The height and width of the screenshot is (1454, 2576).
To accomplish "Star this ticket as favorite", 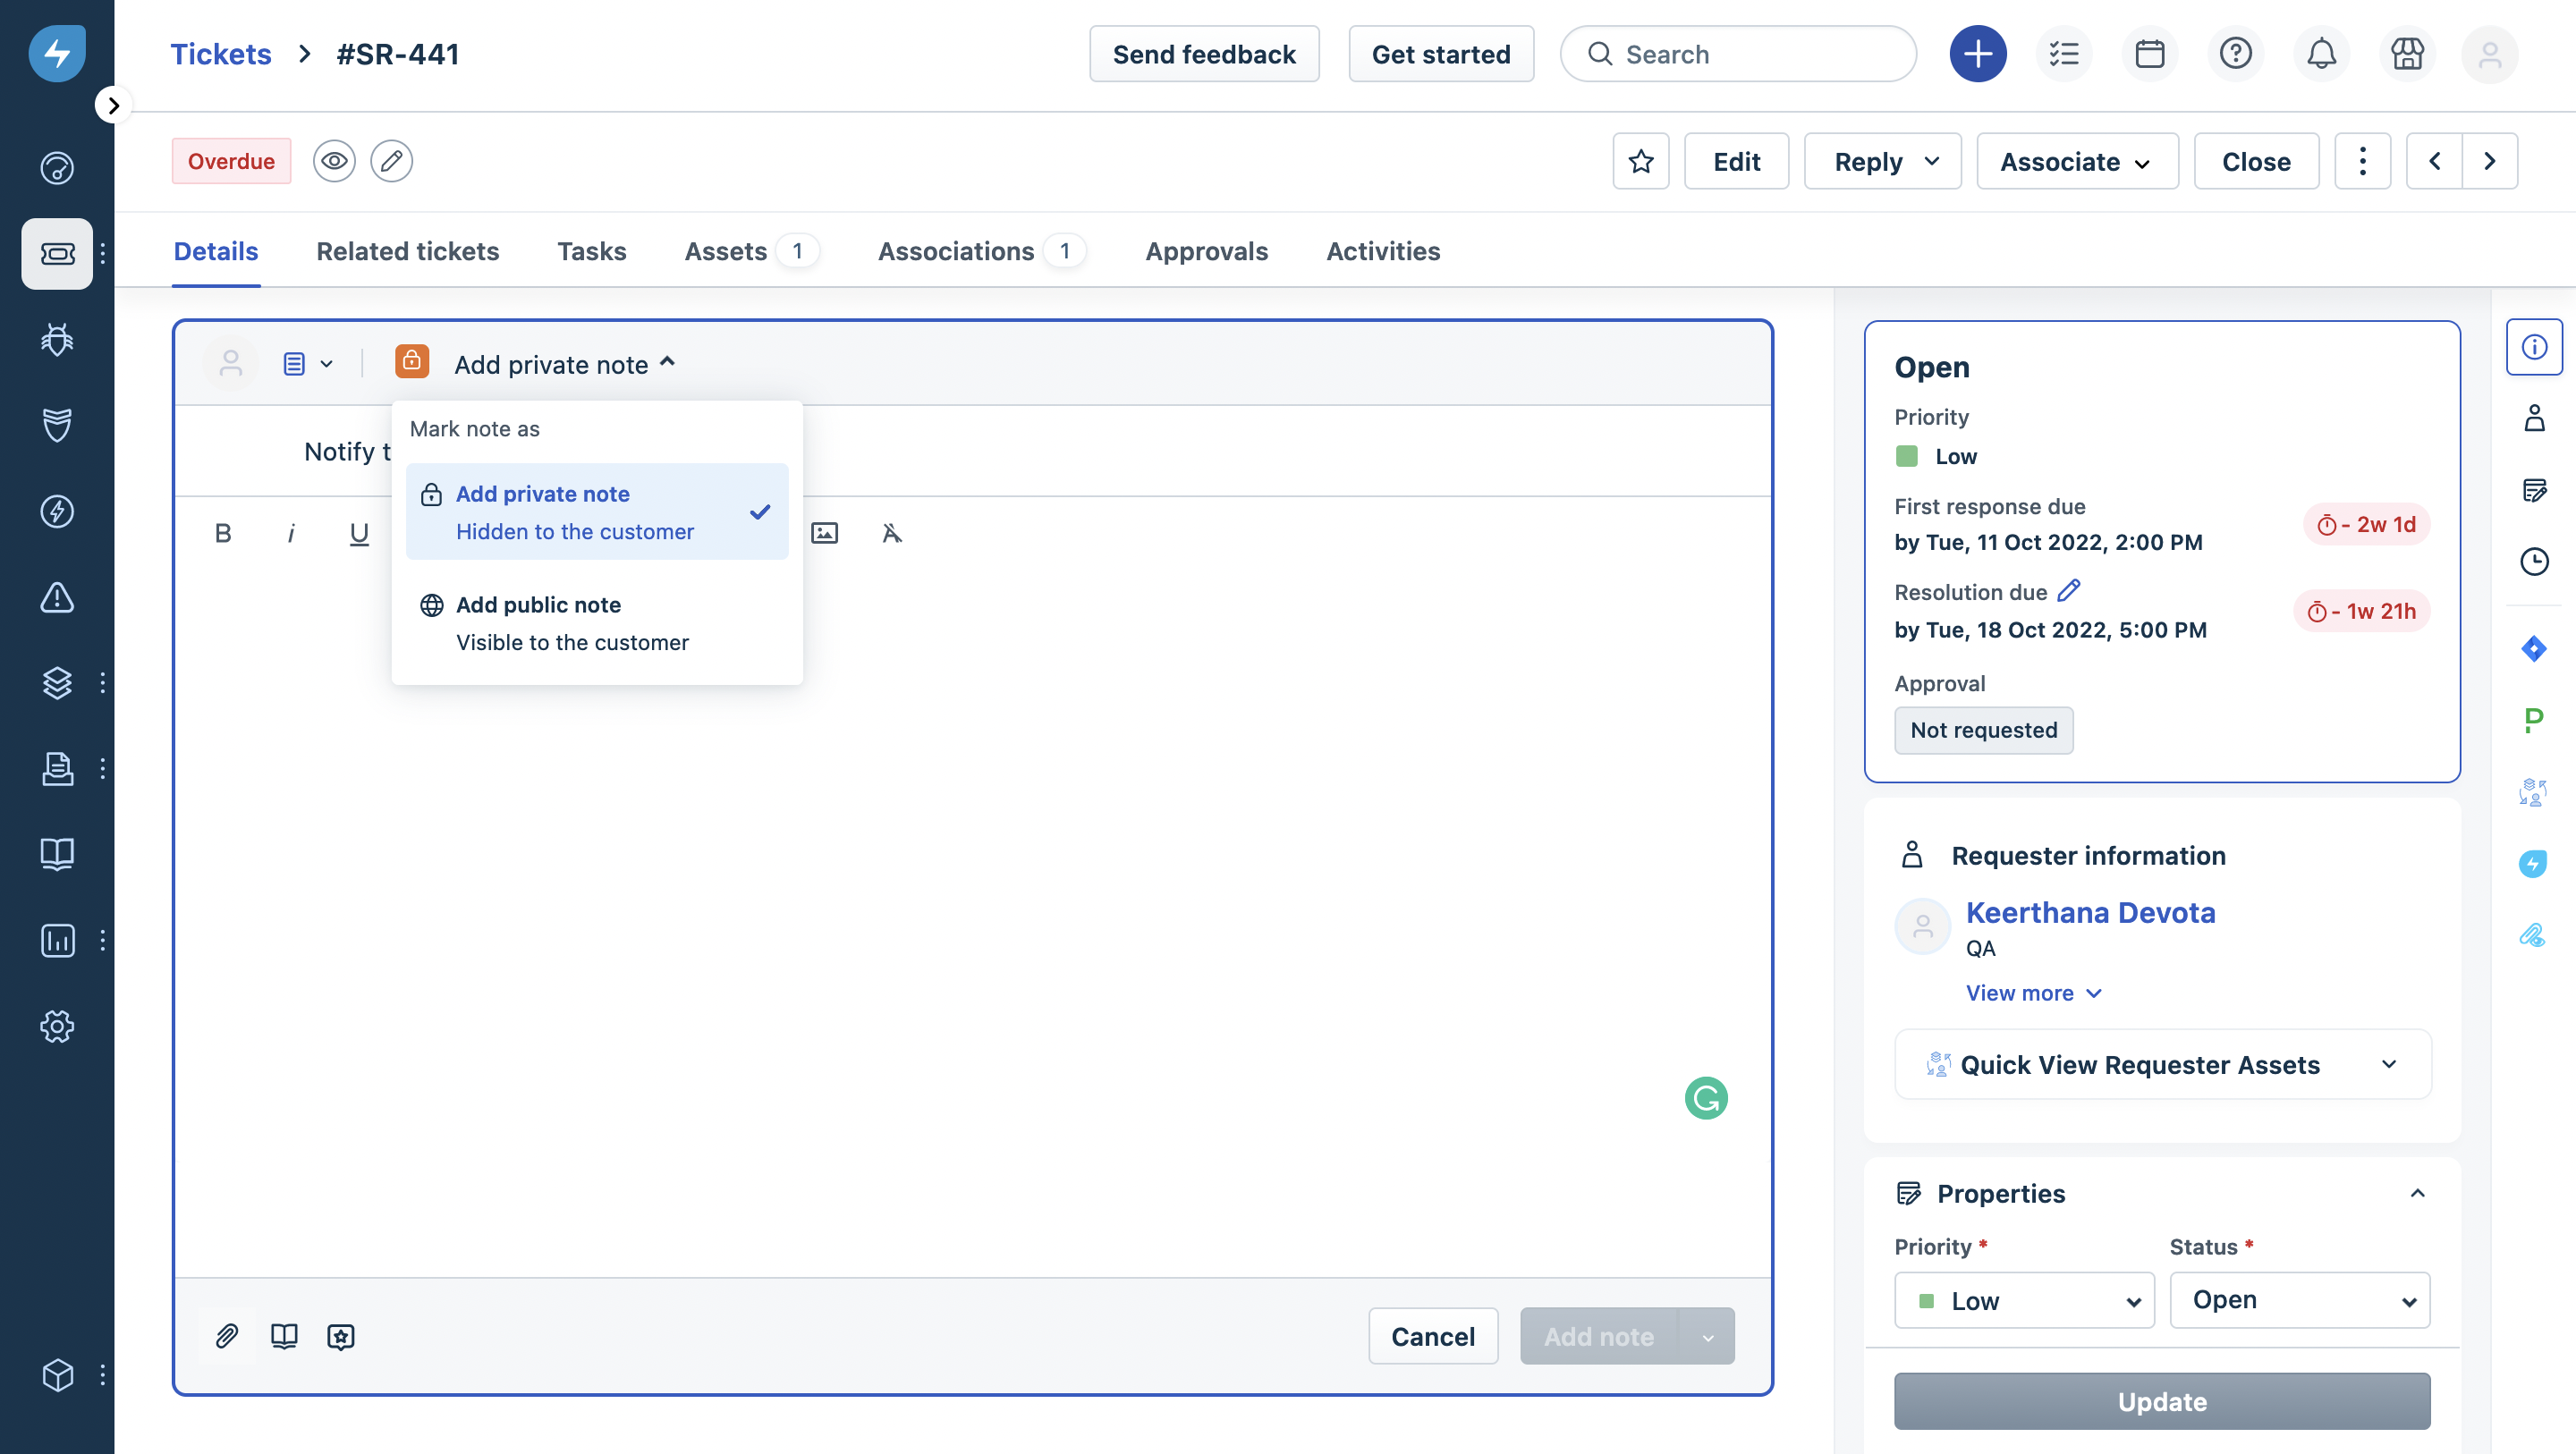I will 1641,161.
